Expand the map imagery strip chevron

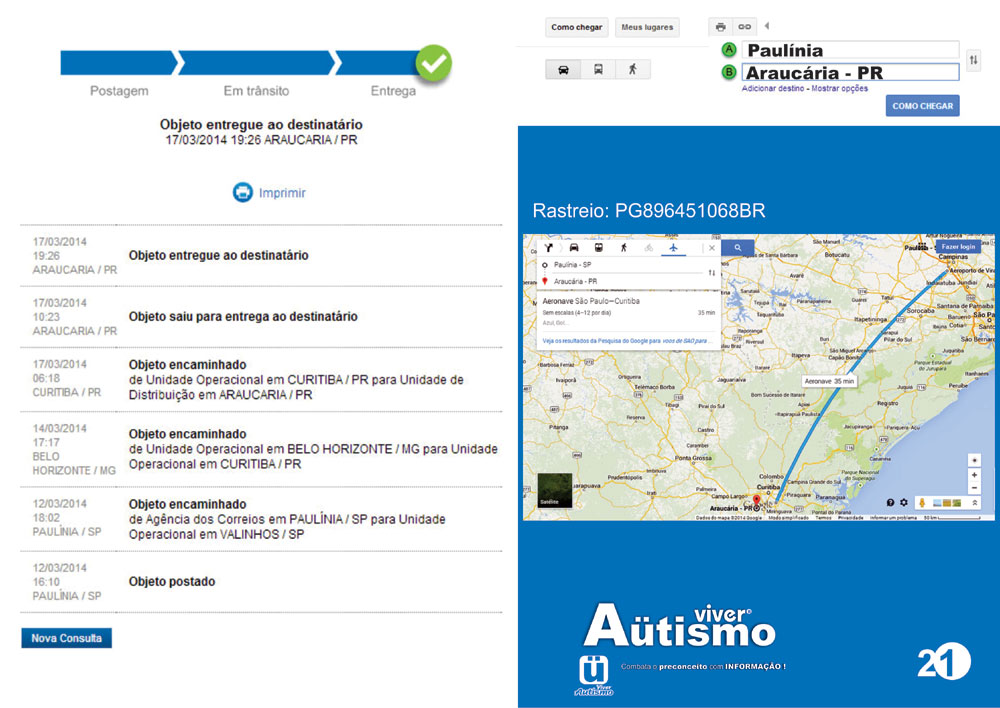click(975, 502)
